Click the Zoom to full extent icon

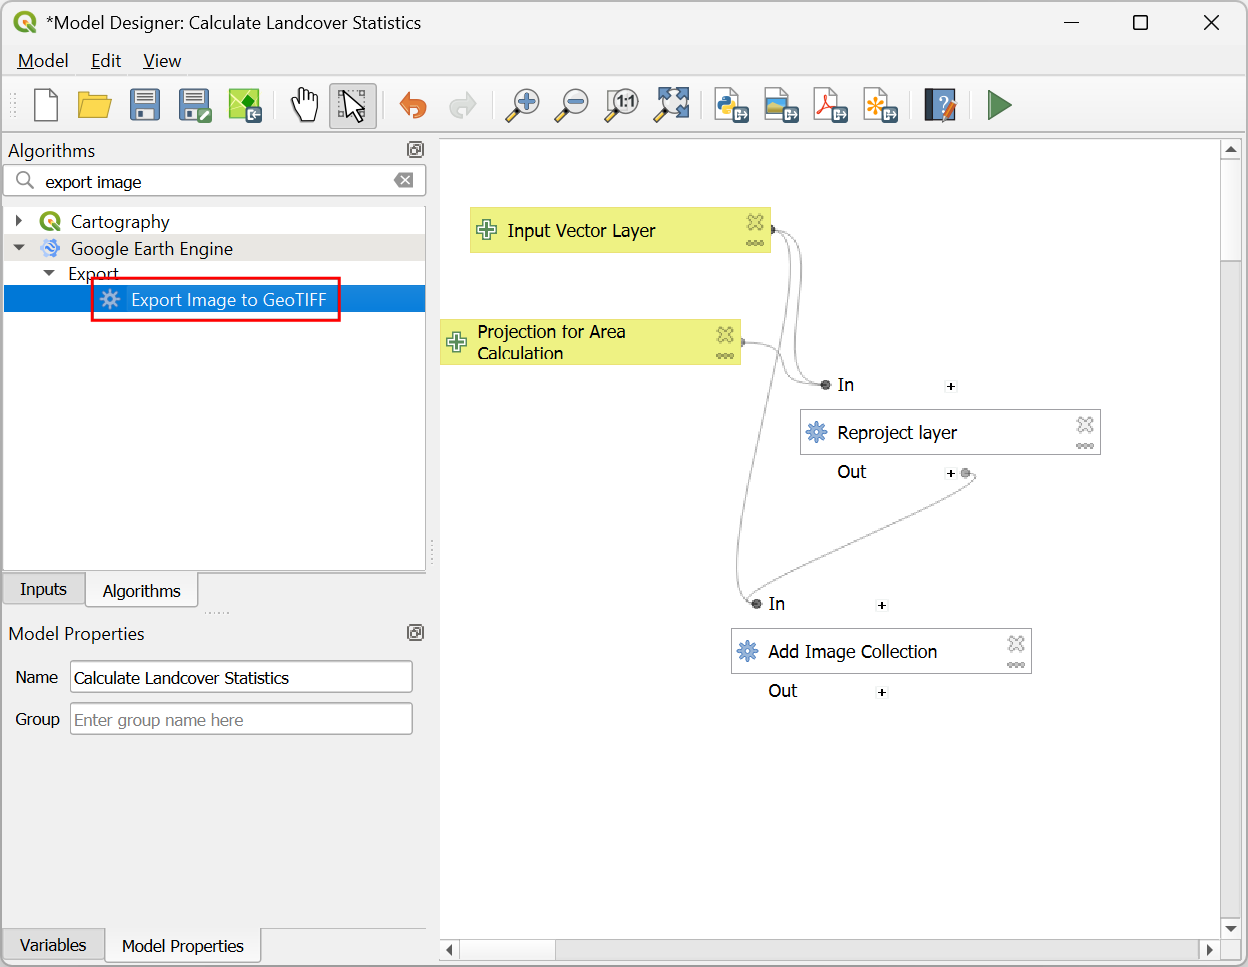tap(672, 105)
